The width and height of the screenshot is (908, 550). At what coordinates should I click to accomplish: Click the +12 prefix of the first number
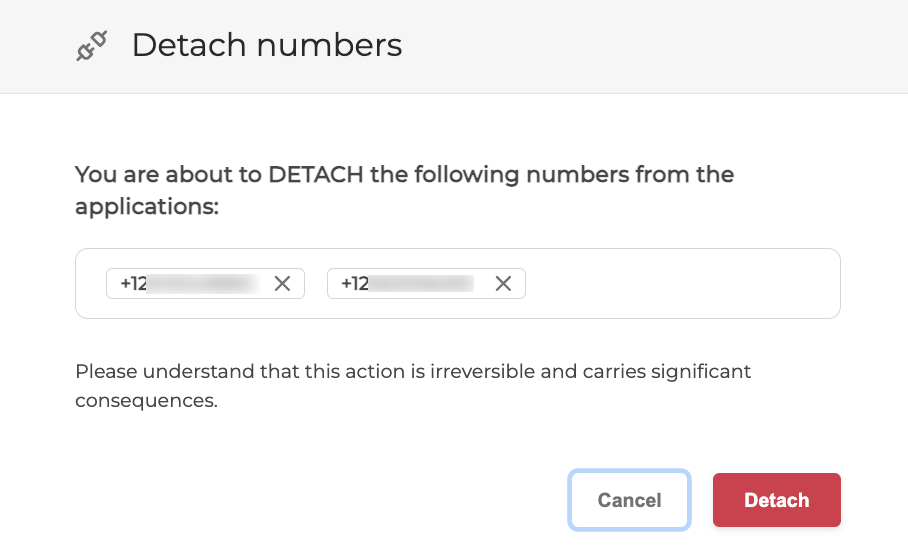click(x=134, y=284)
